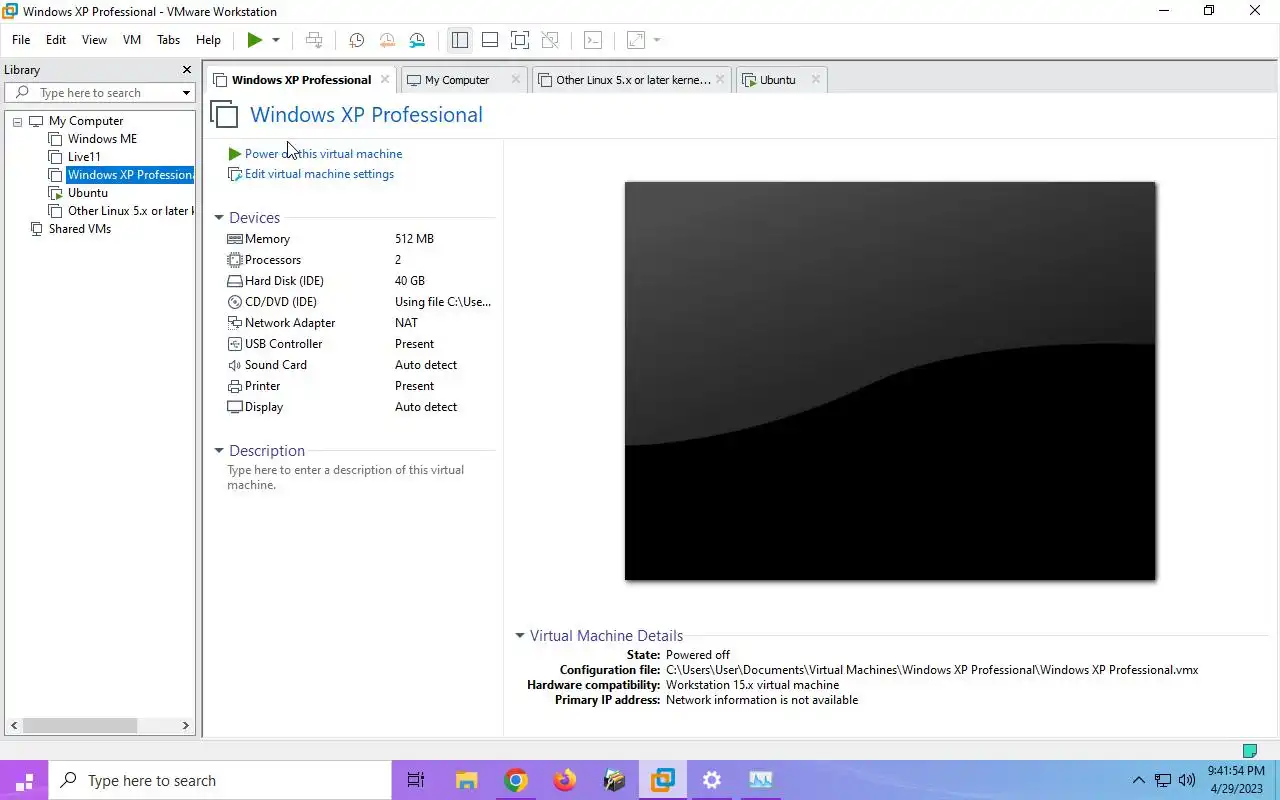Toggle the thumbnail bar view icon
Image resolution: width=1280 pixels, height=800 pixels.
click(490, 40)
